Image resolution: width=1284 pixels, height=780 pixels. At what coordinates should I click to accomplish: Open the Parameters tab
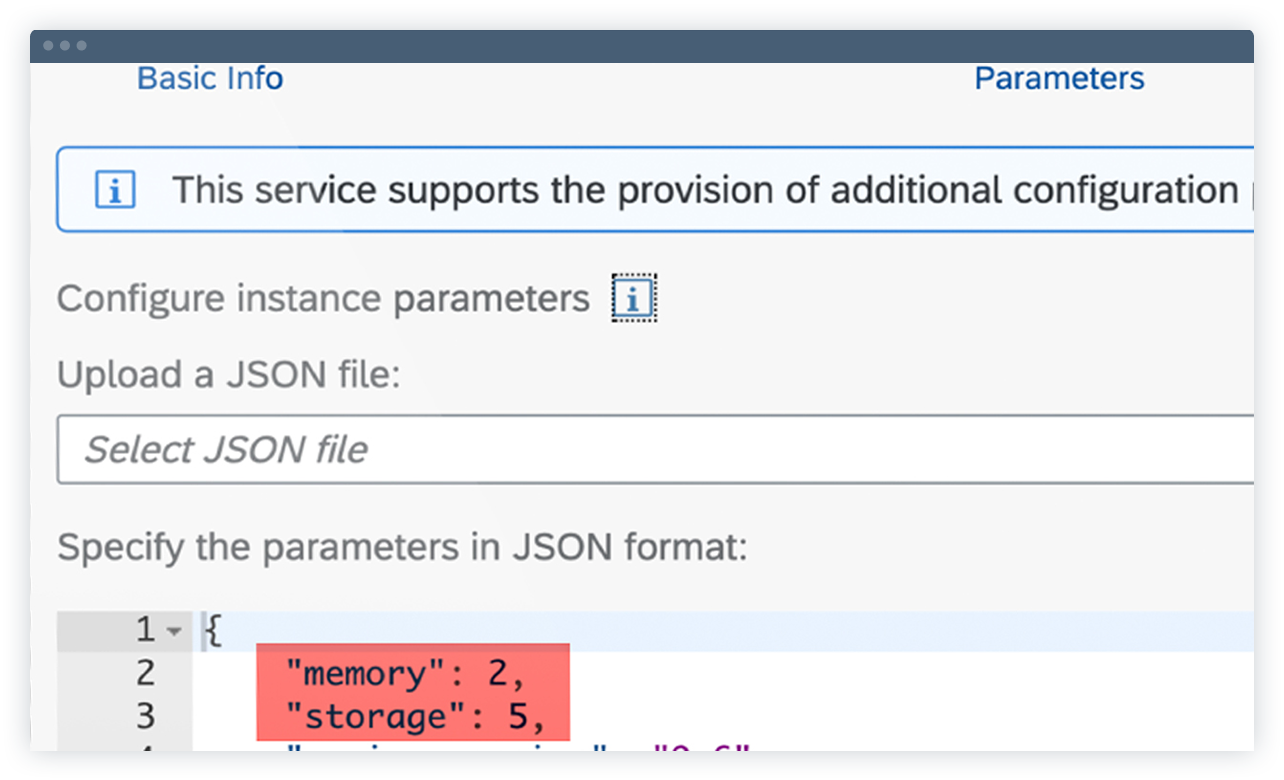point(1058,78)
